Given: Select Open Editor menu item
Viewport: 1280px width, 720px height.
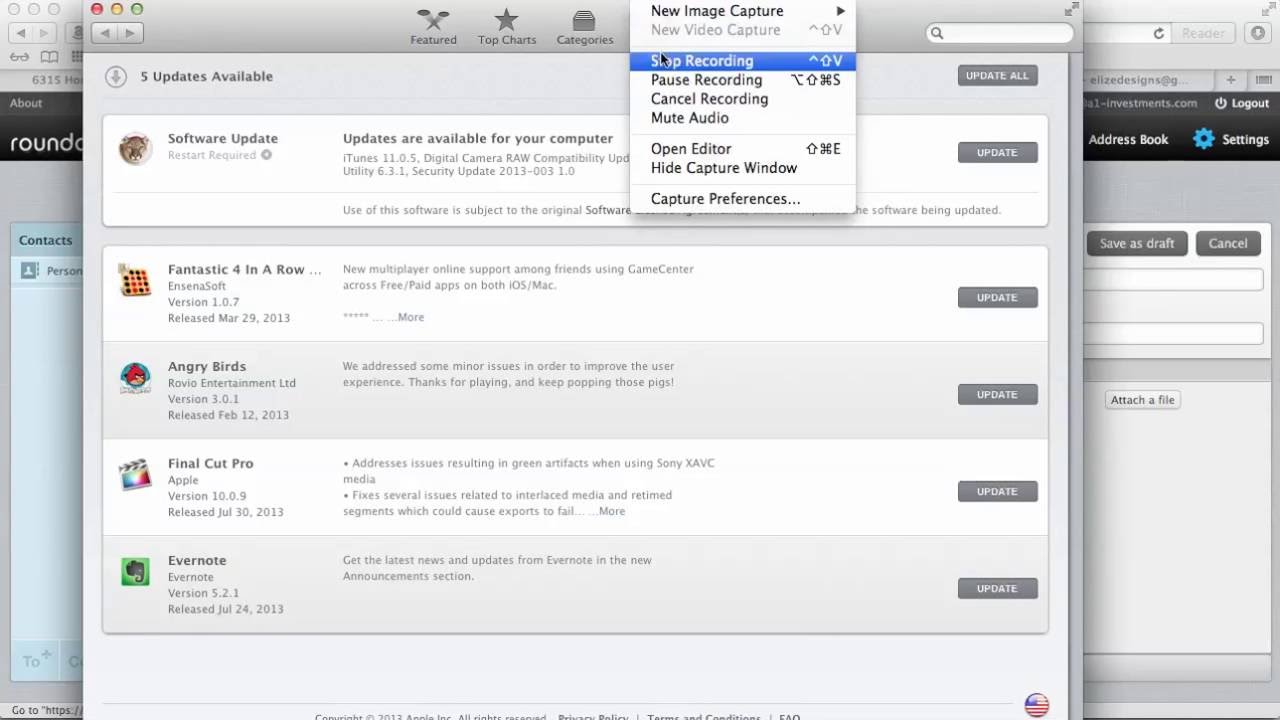Looking at the screenshot, I should click(x=743, y=149).
